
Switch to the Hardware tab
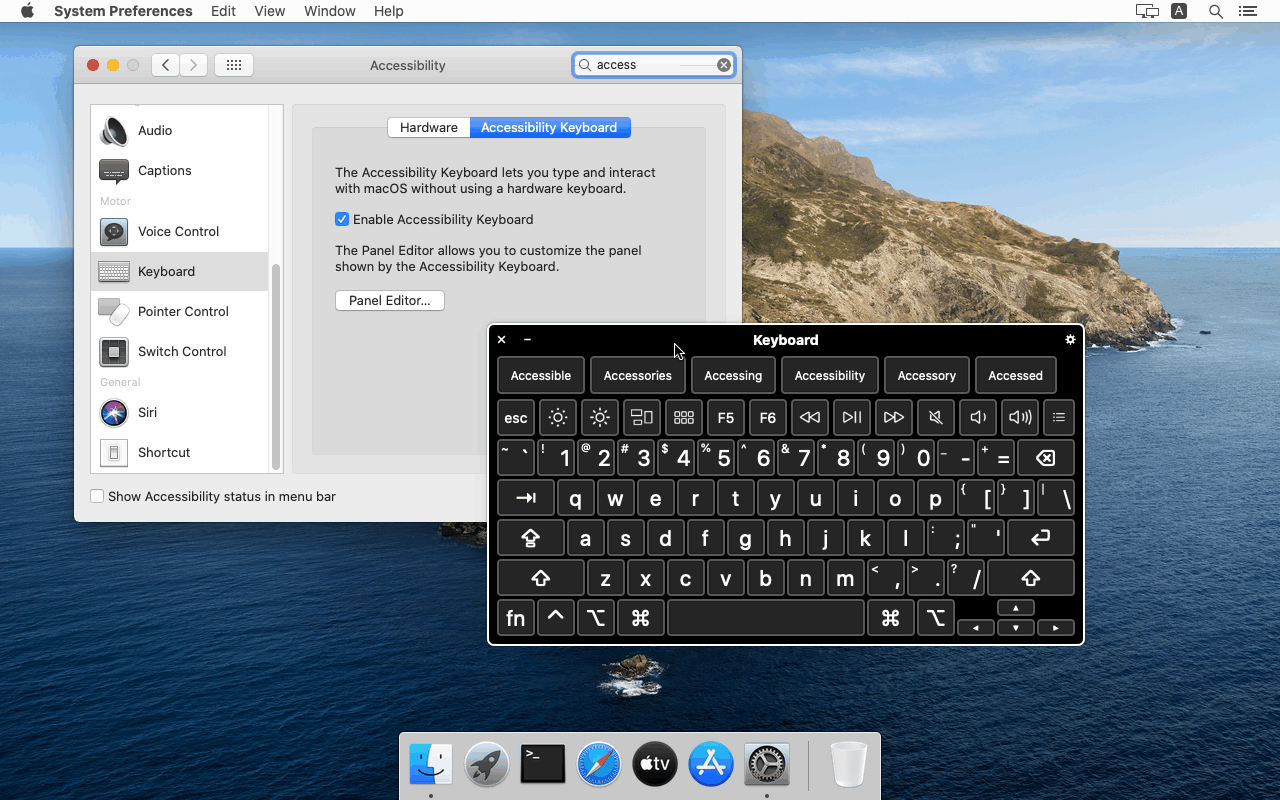428,127
